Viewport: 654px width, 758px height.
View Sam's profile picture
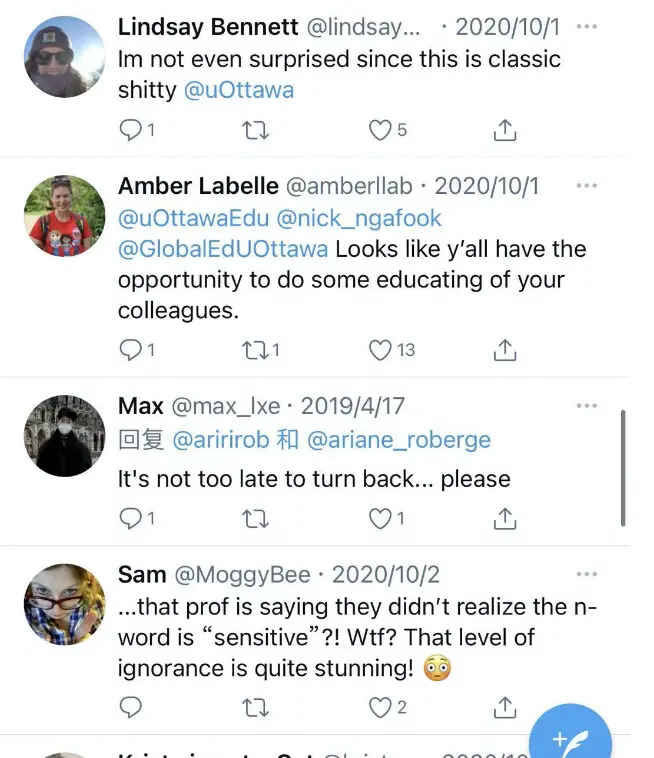pos(64,604)
